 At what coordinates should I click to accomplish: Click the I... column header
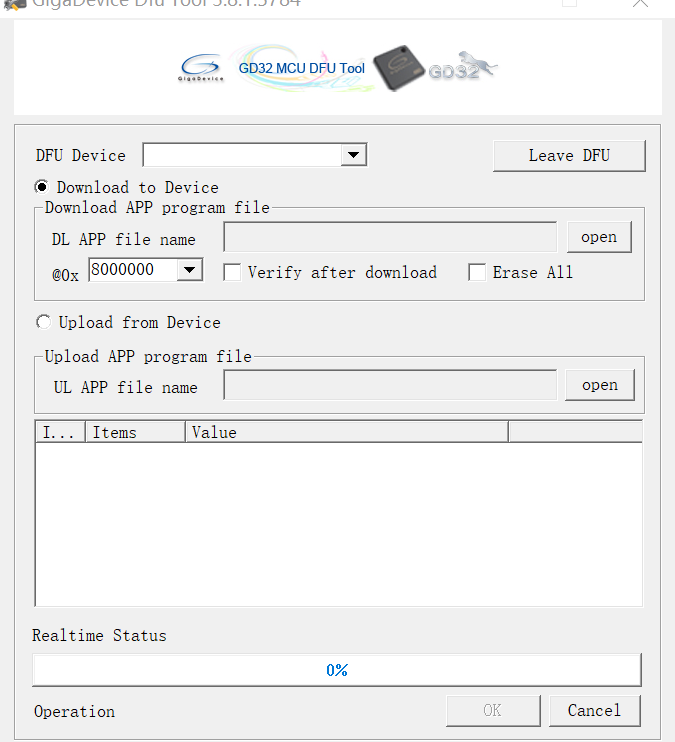point(61,432)
